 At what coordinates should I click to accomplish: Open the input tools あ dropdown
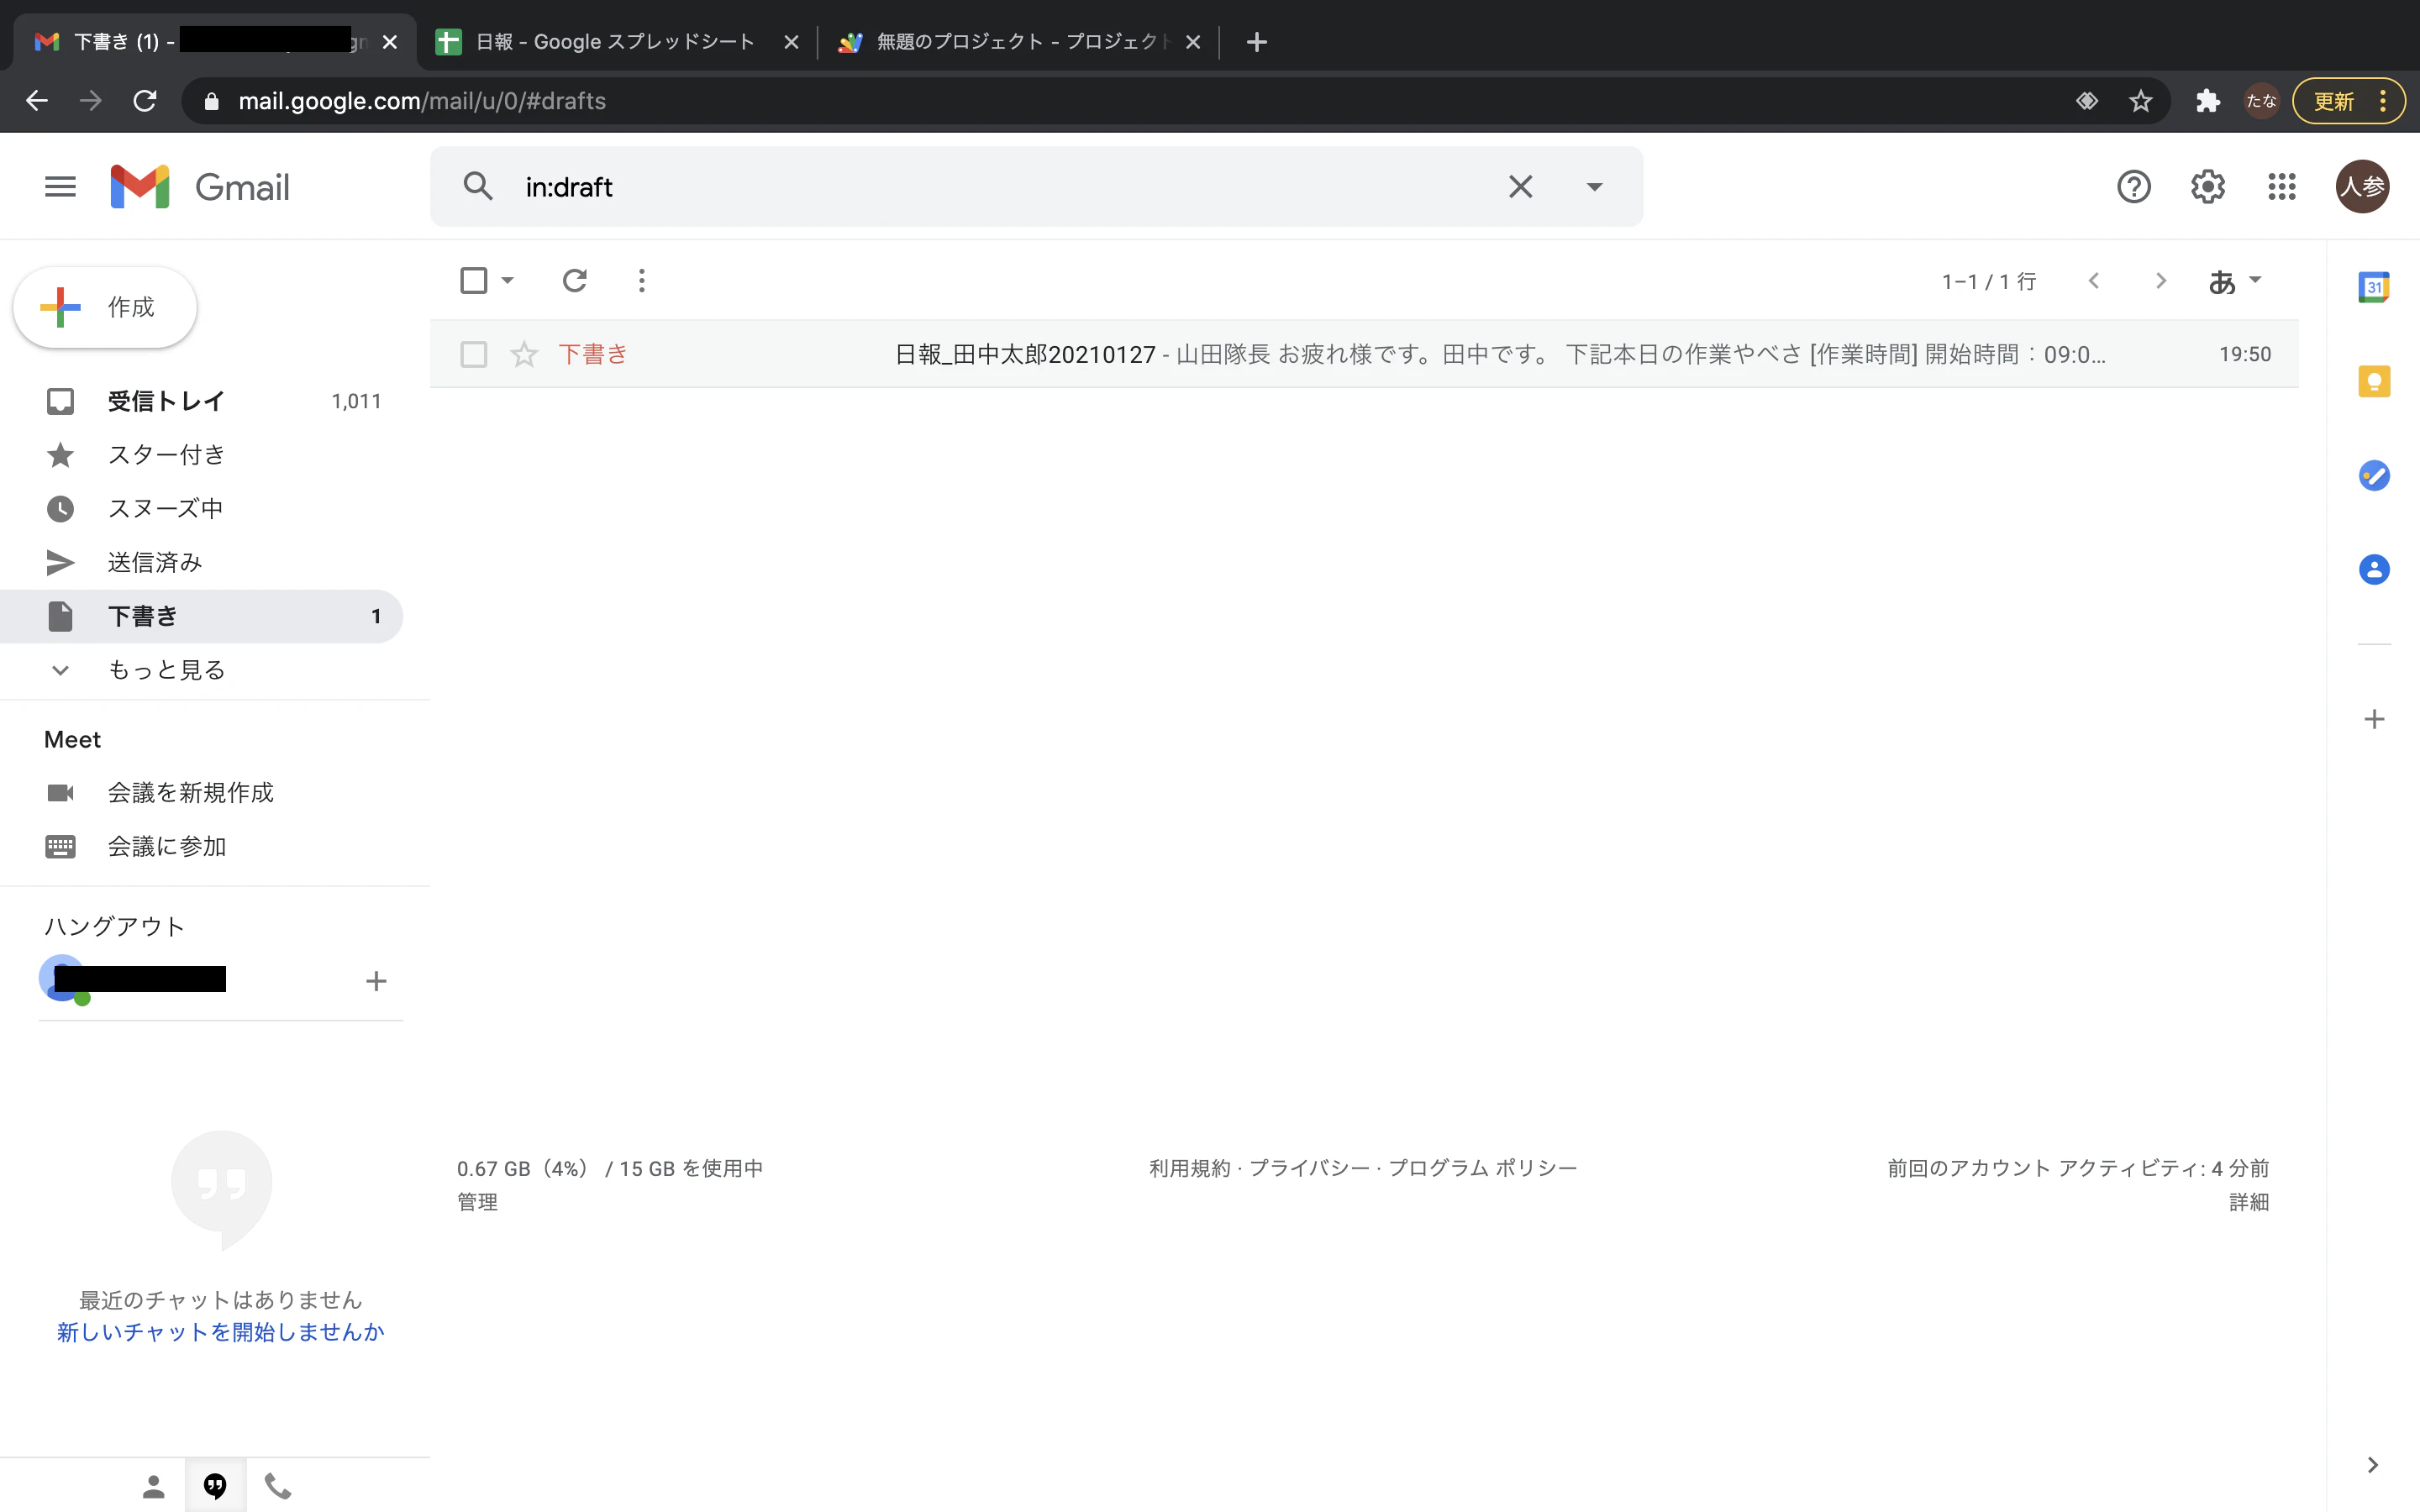point(2235,281)
